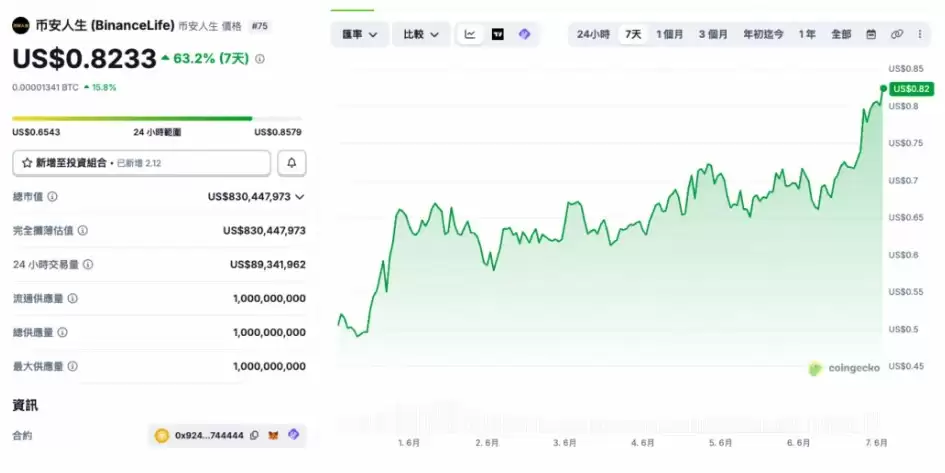Select the line chart view icon
Image resolution: width=945 pixels, height=473 pixels.
[x=470, y=34]
